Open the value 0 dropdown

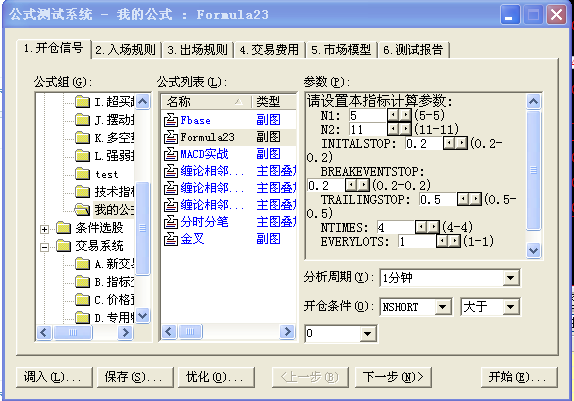coord(368,333)
